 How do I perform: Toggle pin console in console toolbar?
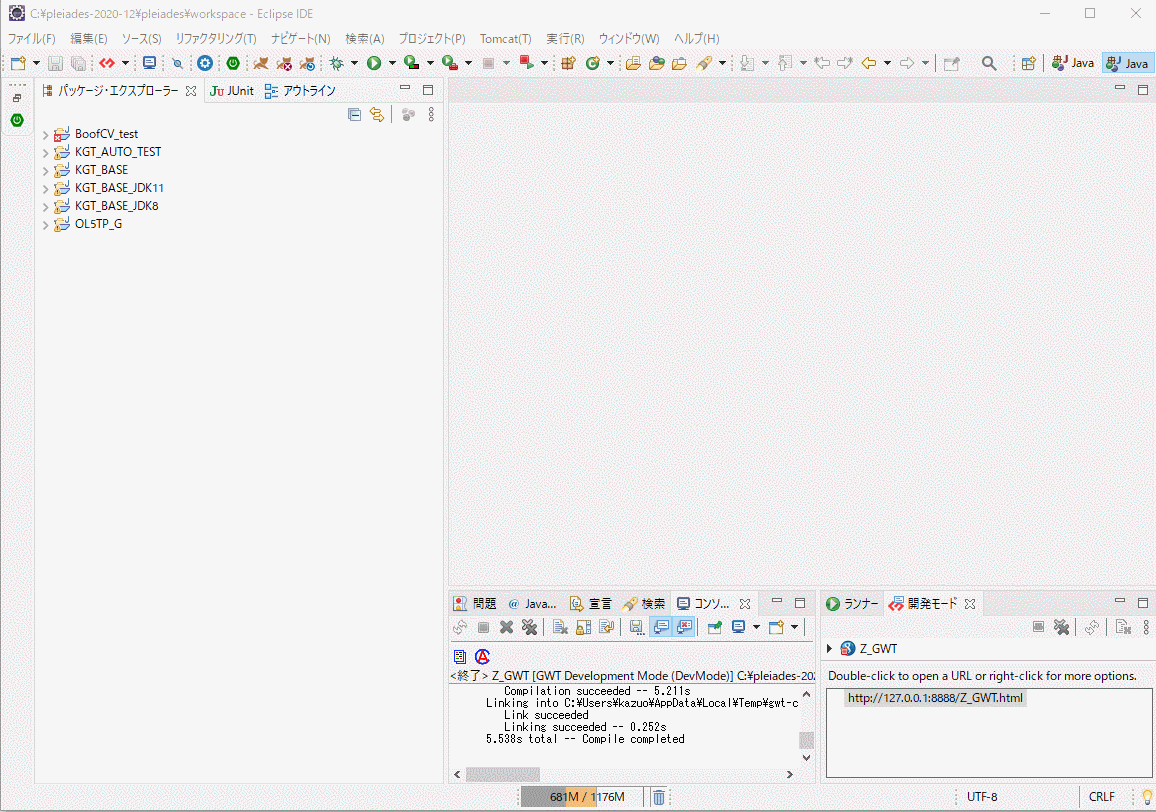(x=716, y=627)
